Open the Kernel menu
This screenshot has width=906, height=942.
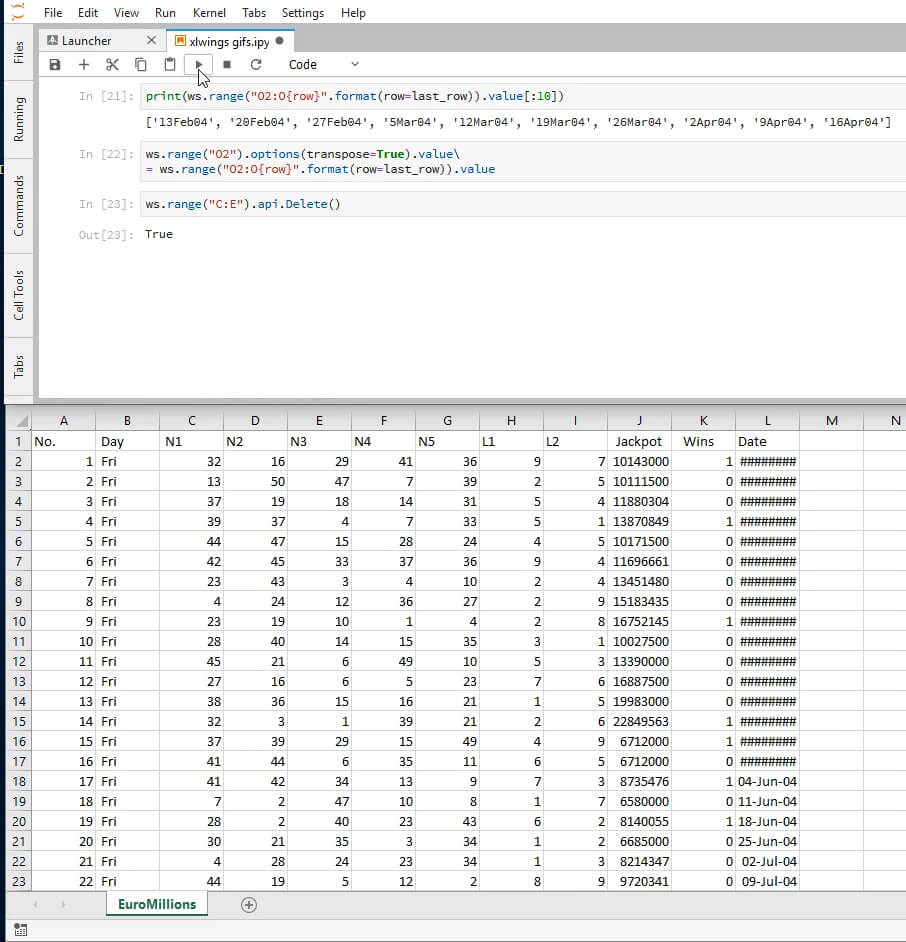point(209,13)
